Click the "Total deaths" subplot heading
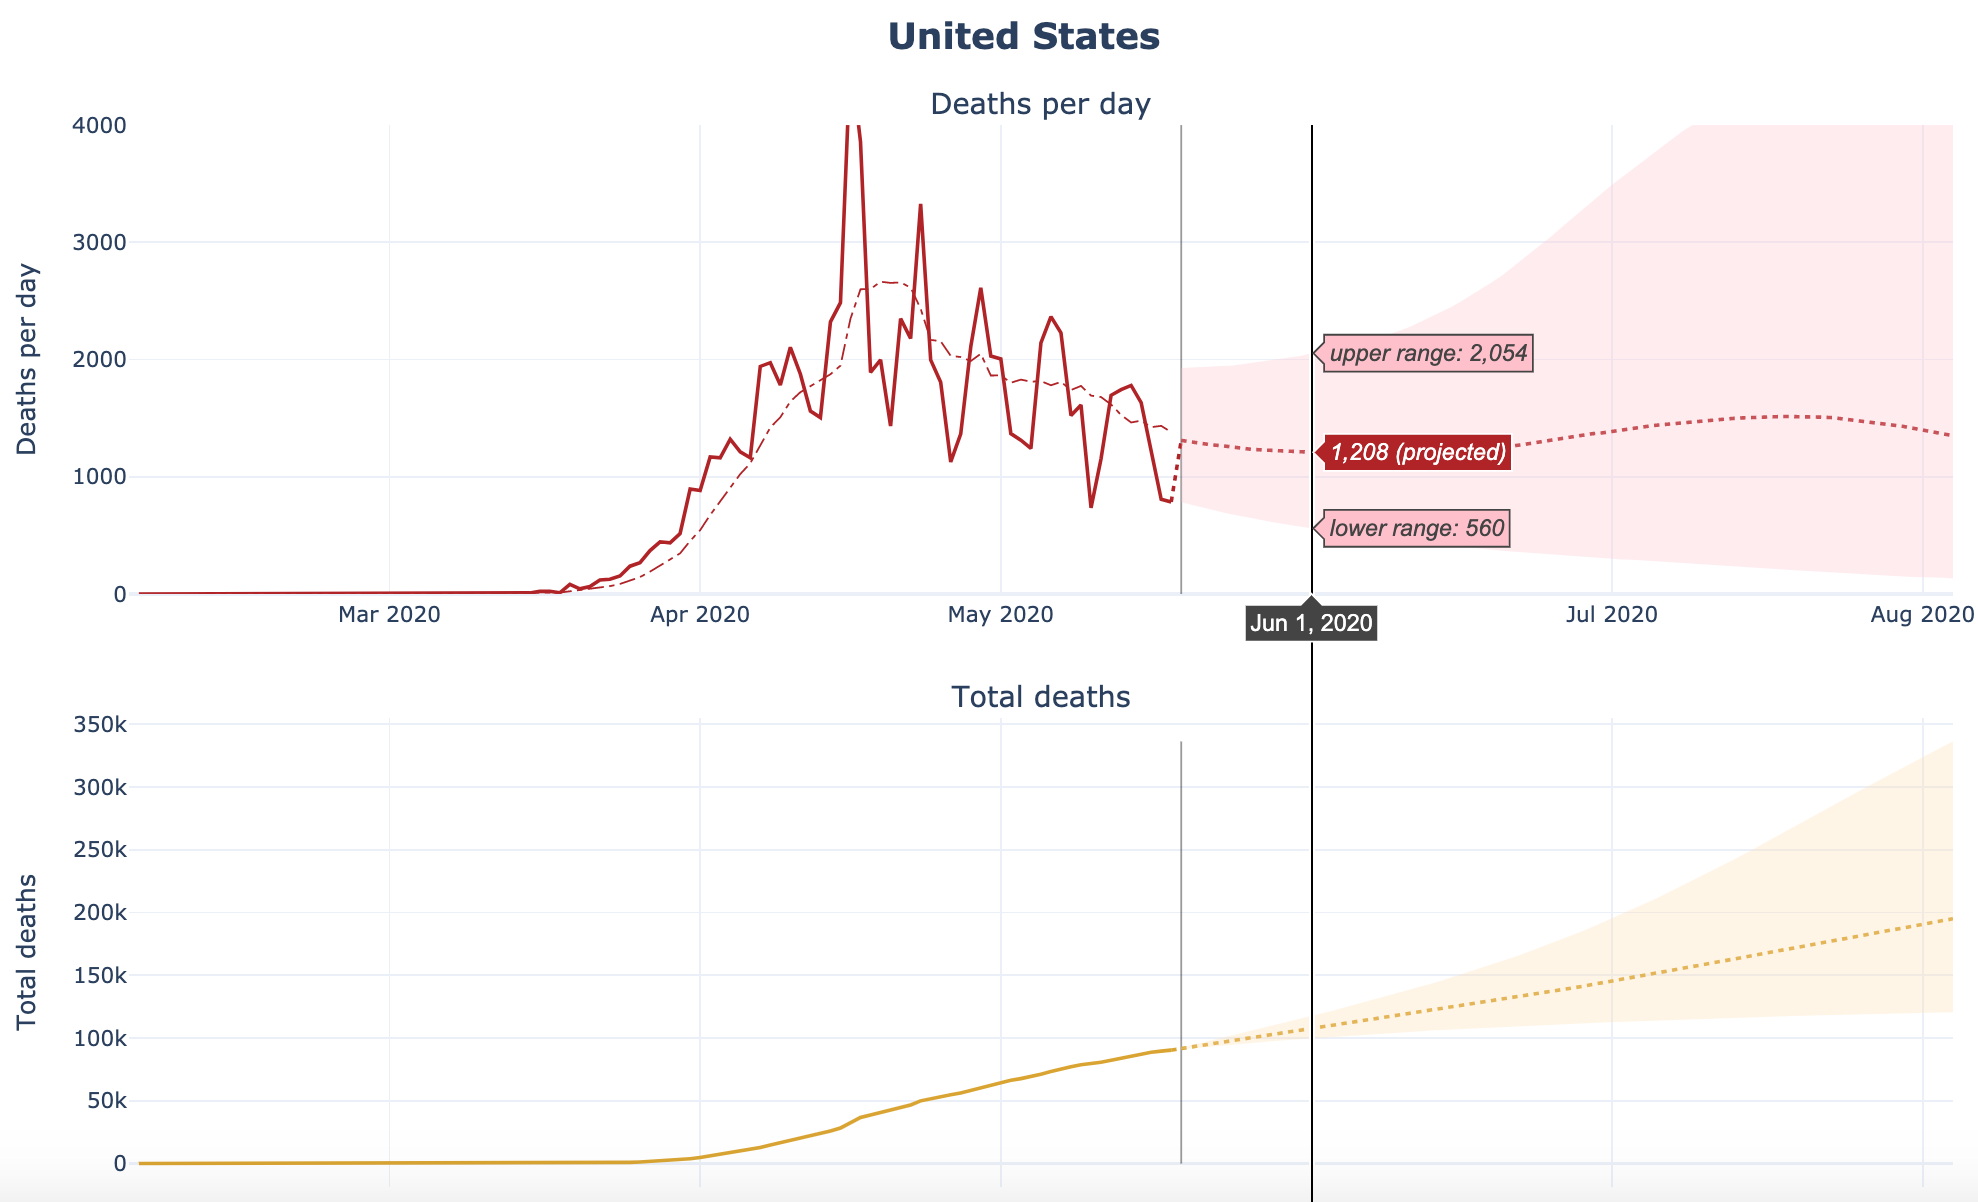Viewport: 1978px width, 1202px height. [x=1040, y=697]
